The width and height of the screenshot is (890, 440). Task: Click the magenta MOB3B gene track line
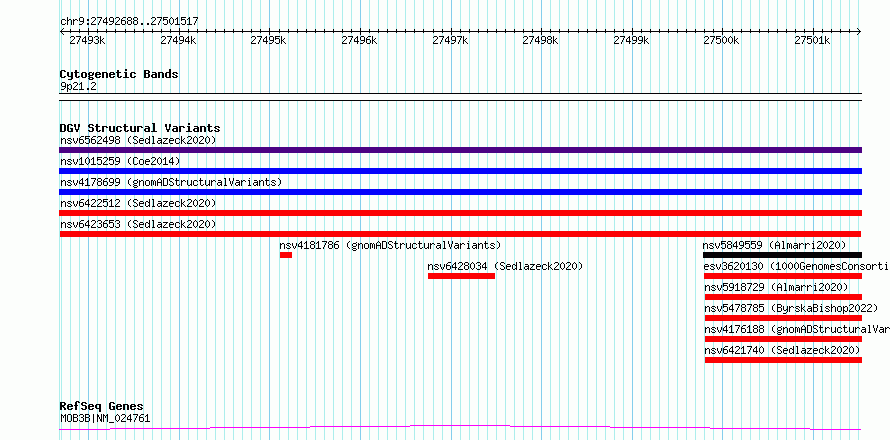click(461, 428)
